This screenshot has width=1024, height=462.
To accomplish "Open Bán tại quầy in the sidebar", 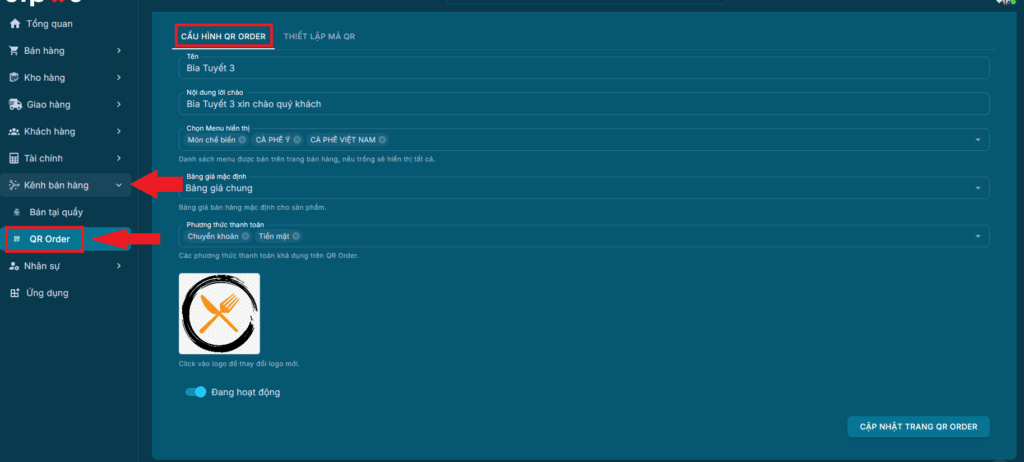I will click(56, 212).
